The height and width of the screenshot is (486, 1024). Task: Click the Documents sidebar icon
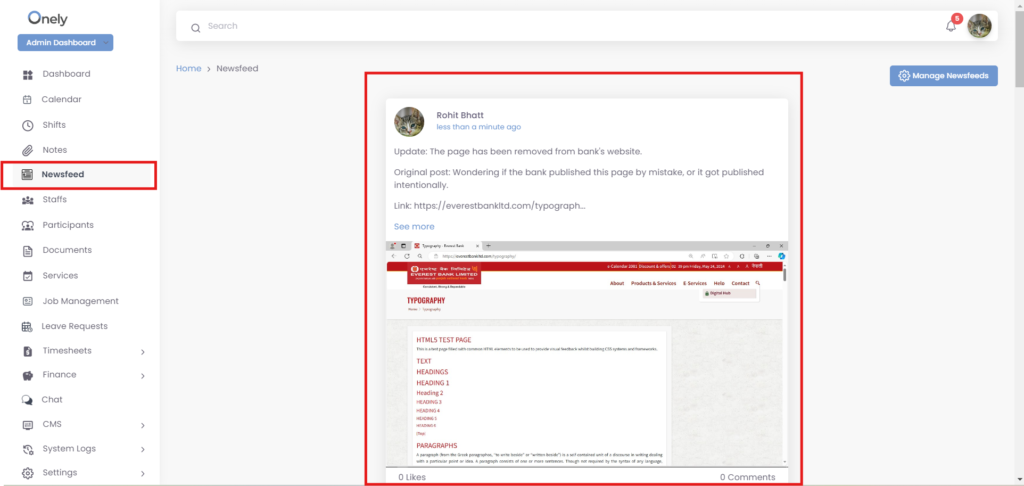coord(27,250)
